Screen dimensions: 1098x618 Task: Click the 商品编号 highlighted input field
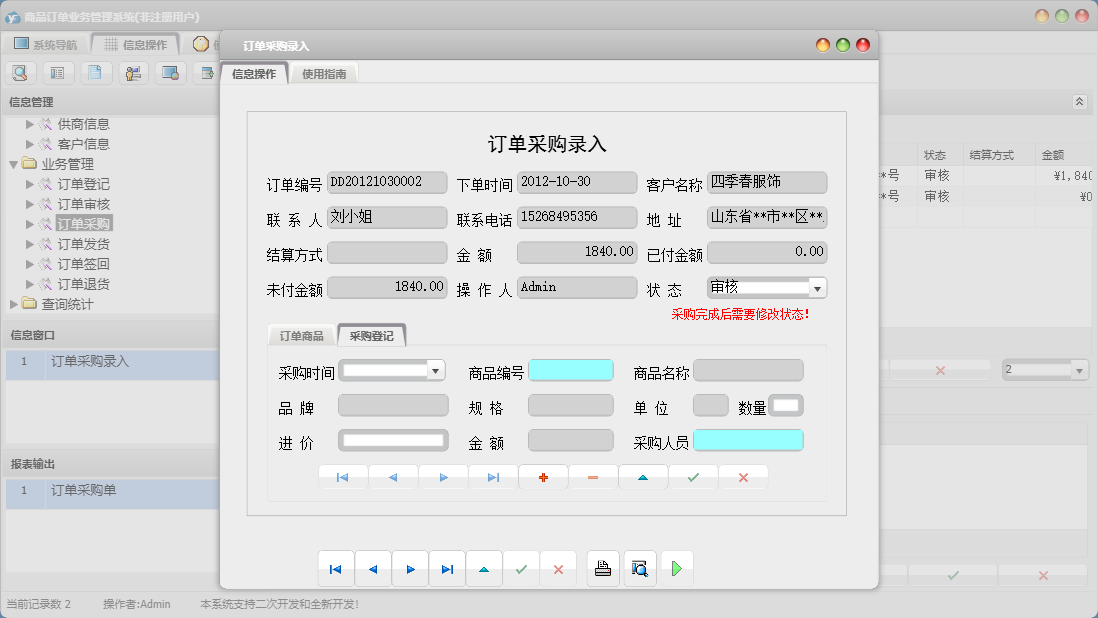pos(573,370)
